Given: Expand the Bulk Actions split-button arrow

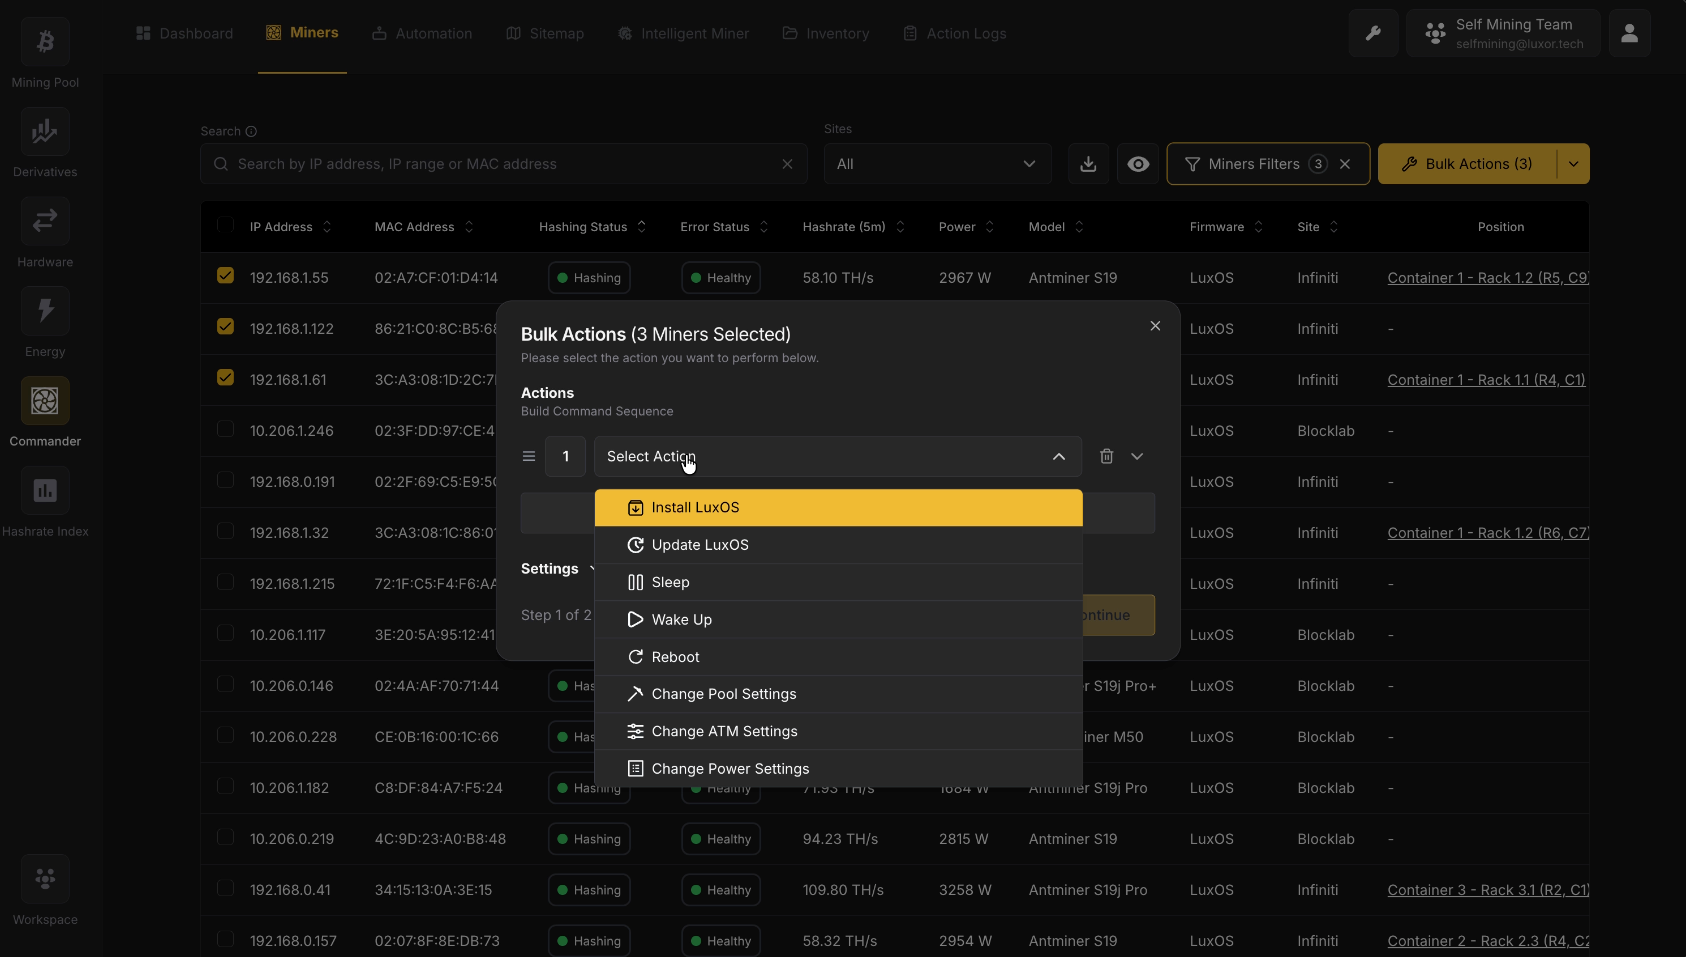Looking at the screenshot, I should click(1572, 163).
